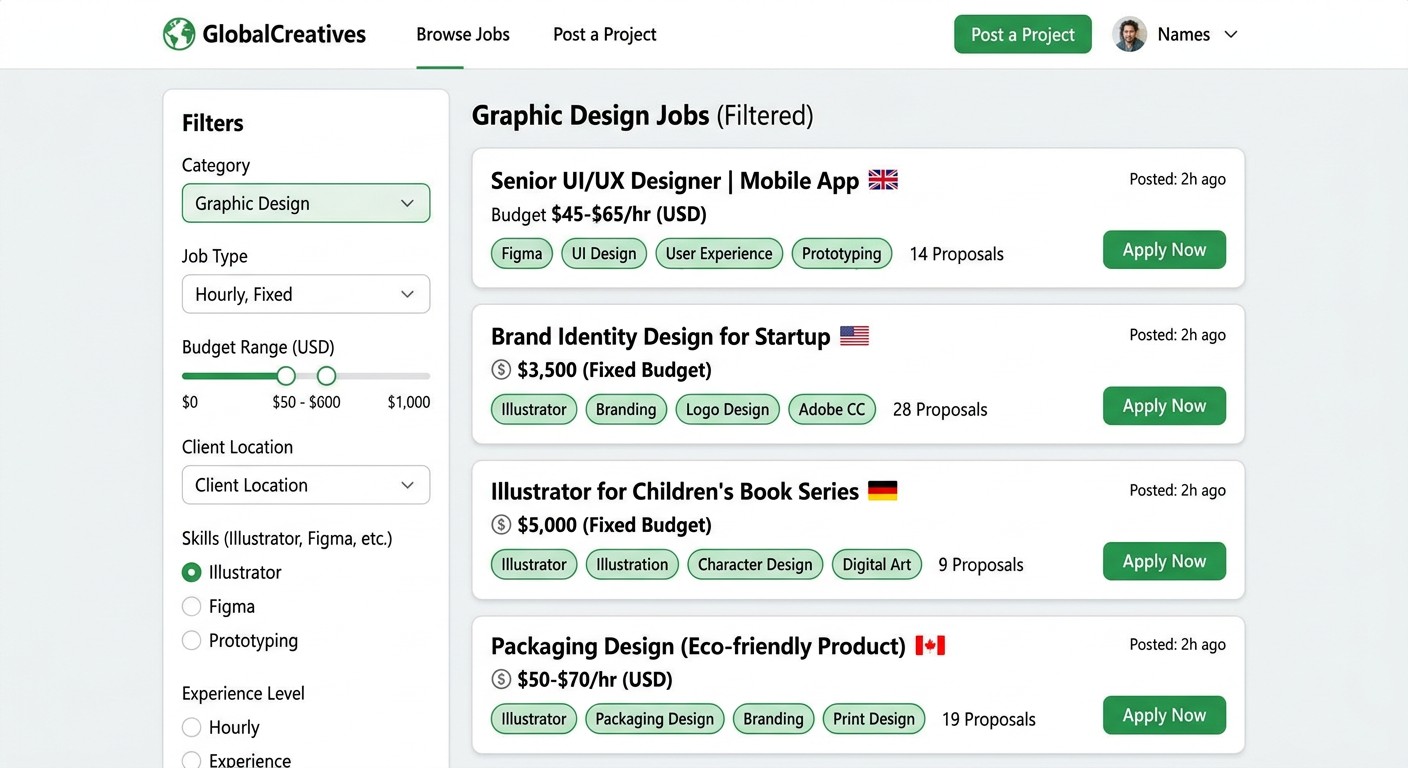Select the Figma skill radio button

(x=191, y=607)
